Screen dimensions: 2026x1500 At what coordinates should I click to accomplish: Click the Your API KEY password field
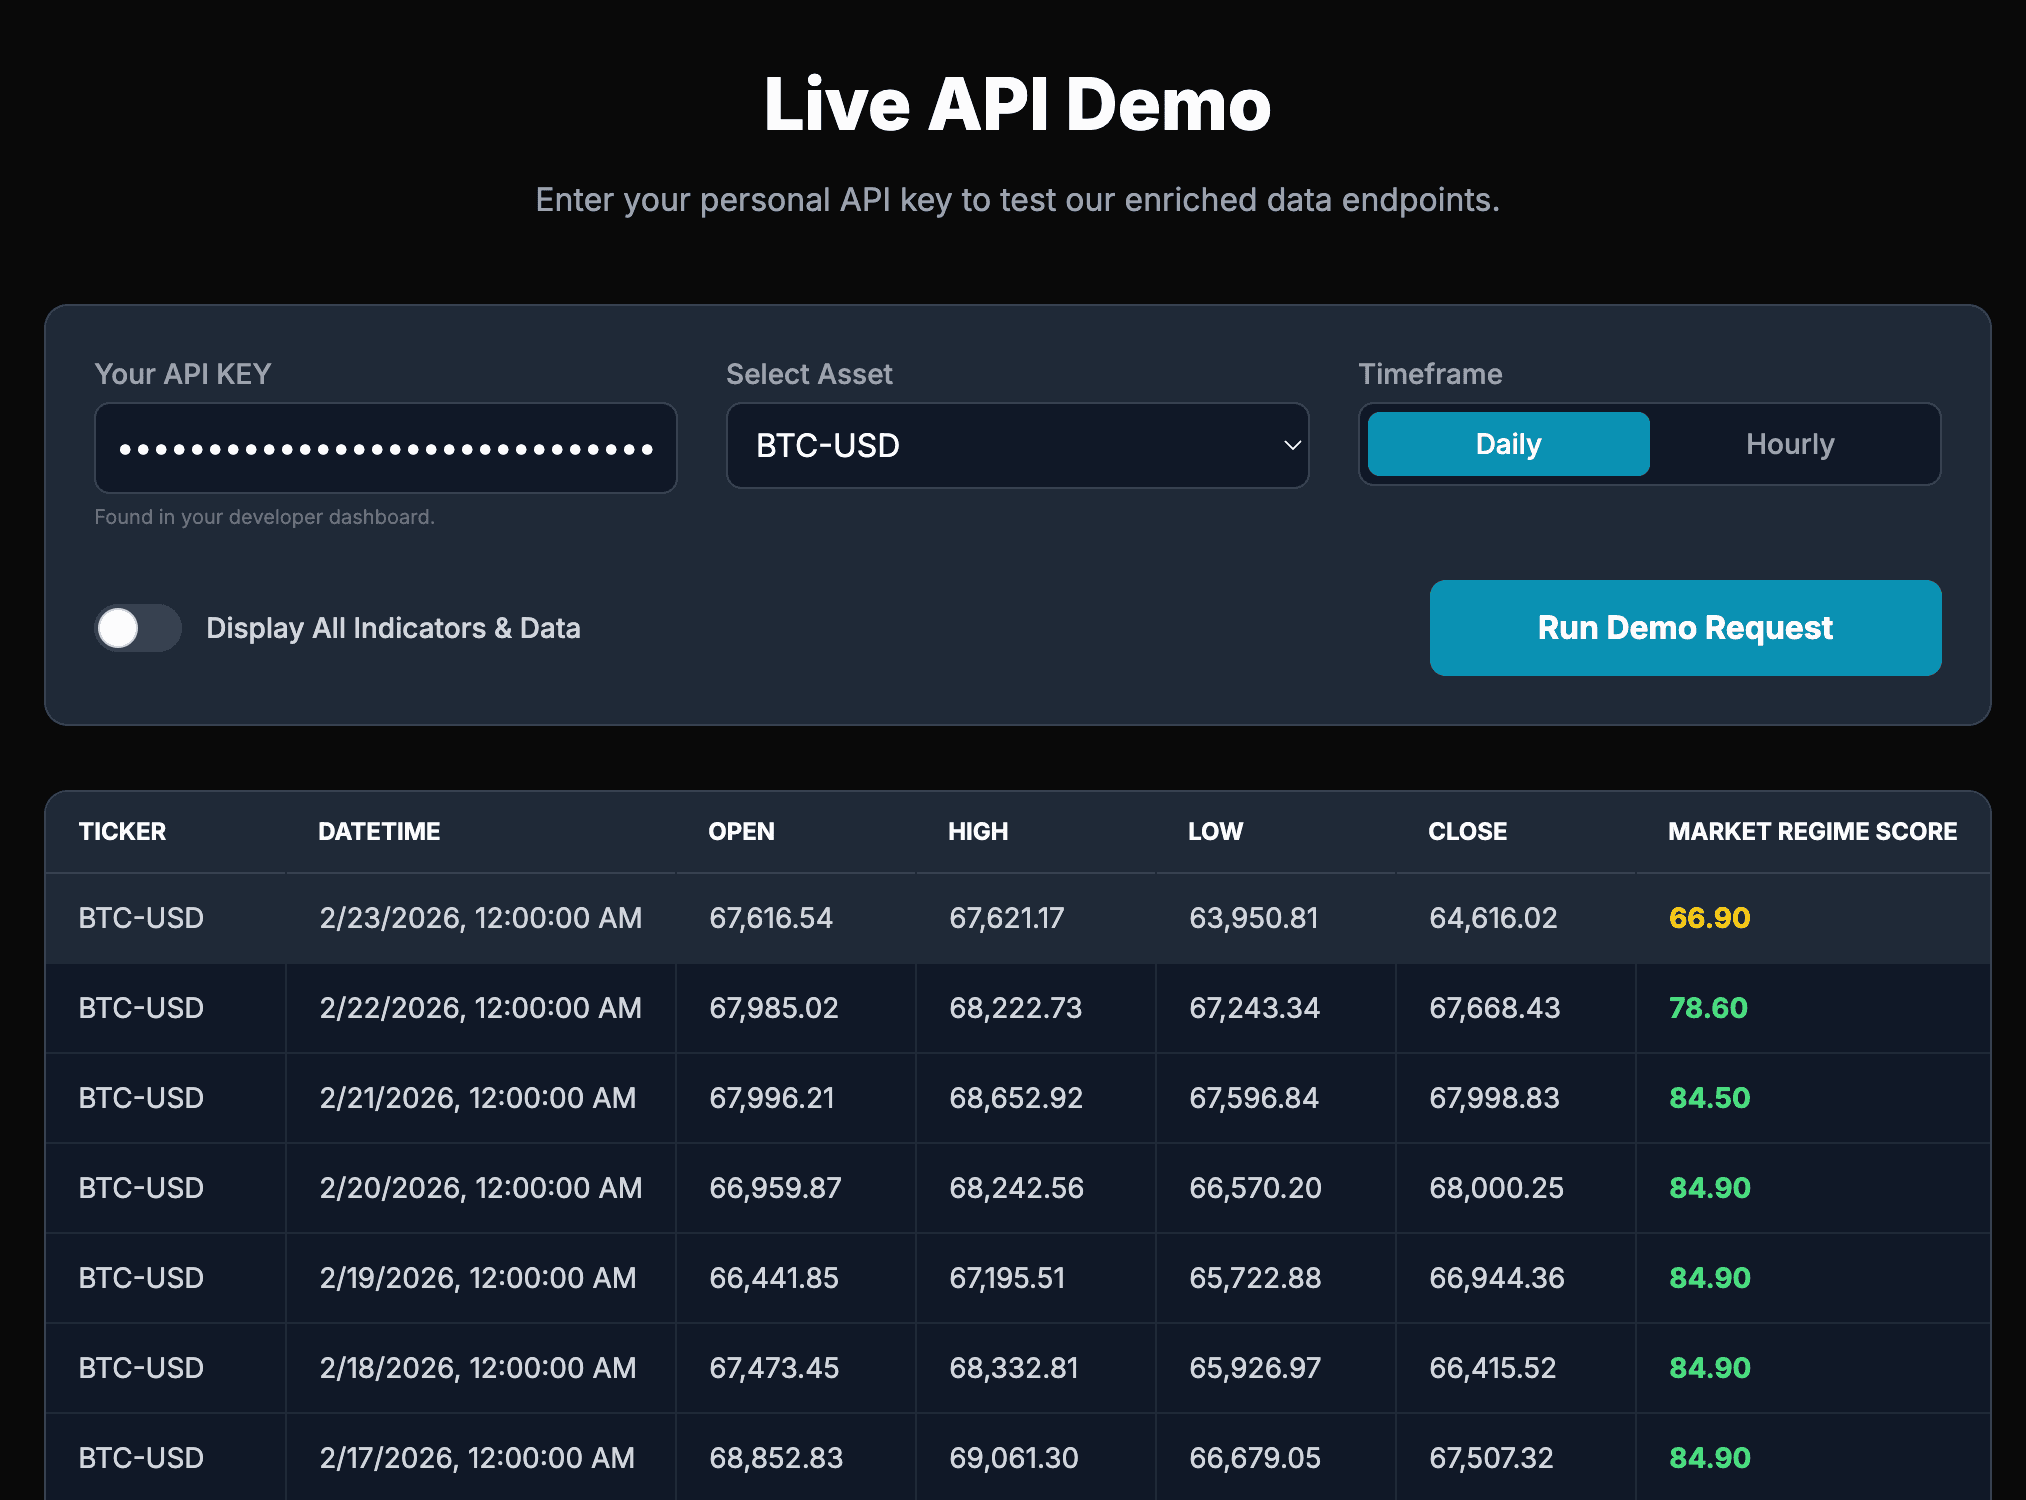click(385, 448)
